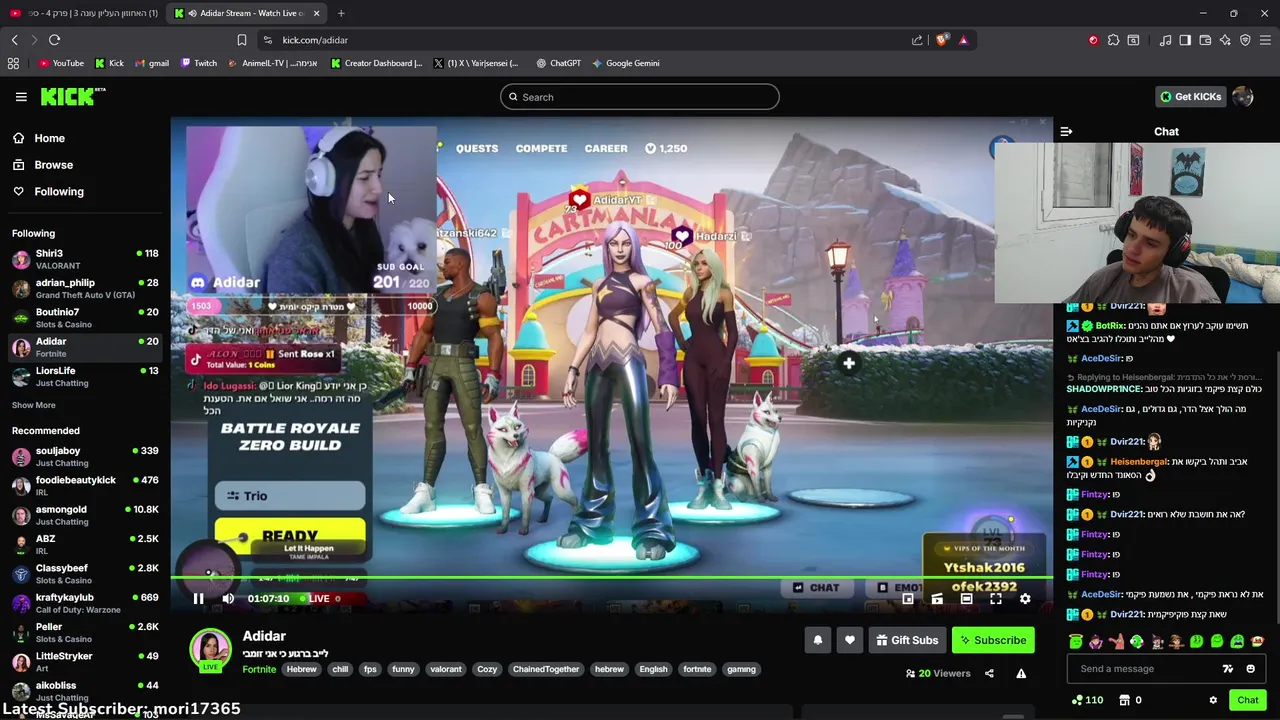Open Twitch bookmark in bookmarks bar

(199, 63)
